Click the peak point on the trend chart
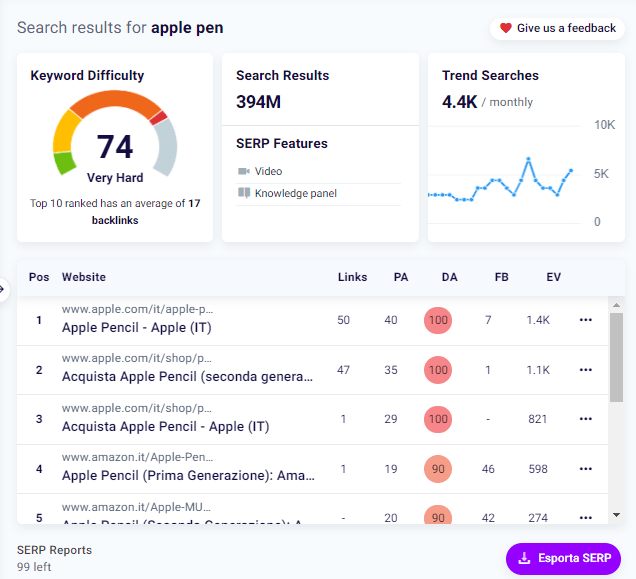Screen dimensions: 636x579 tap(529, 159)
